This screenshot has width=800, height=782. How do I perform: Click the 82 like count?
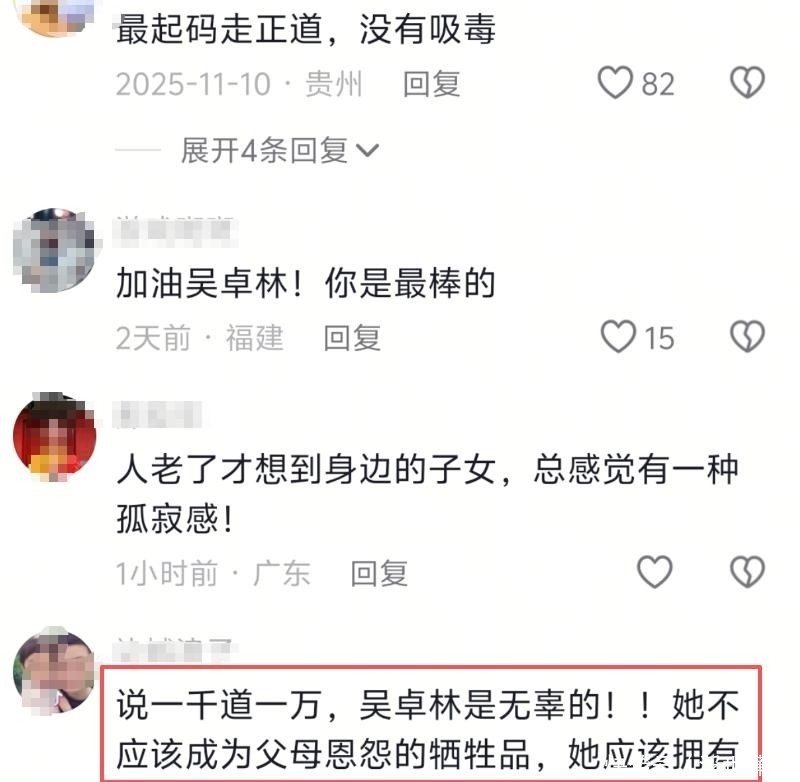658,84
